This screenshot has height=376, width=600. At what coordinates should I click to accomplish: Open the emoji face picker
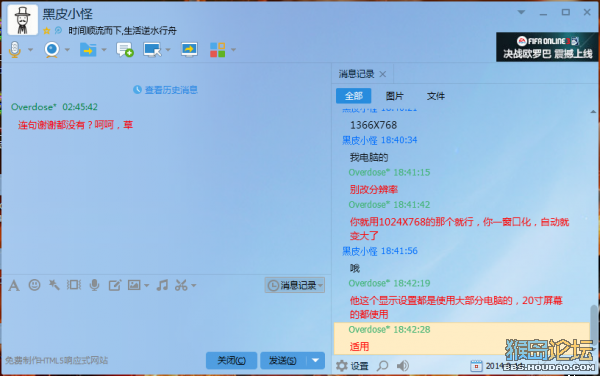pyautogui.click(x=34, y=285)
